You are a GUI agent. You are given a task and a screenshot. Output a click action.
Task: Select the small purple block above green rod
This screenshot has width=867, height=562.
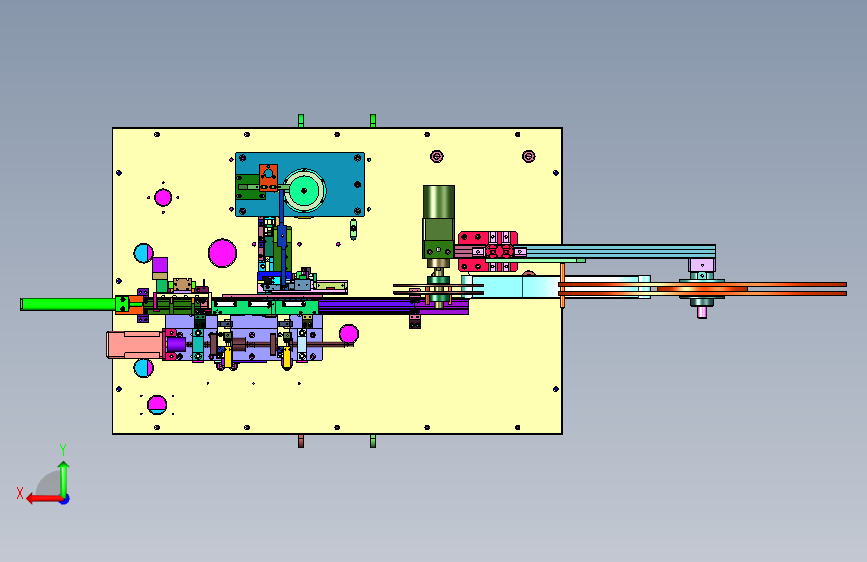[x=160, y=265]
